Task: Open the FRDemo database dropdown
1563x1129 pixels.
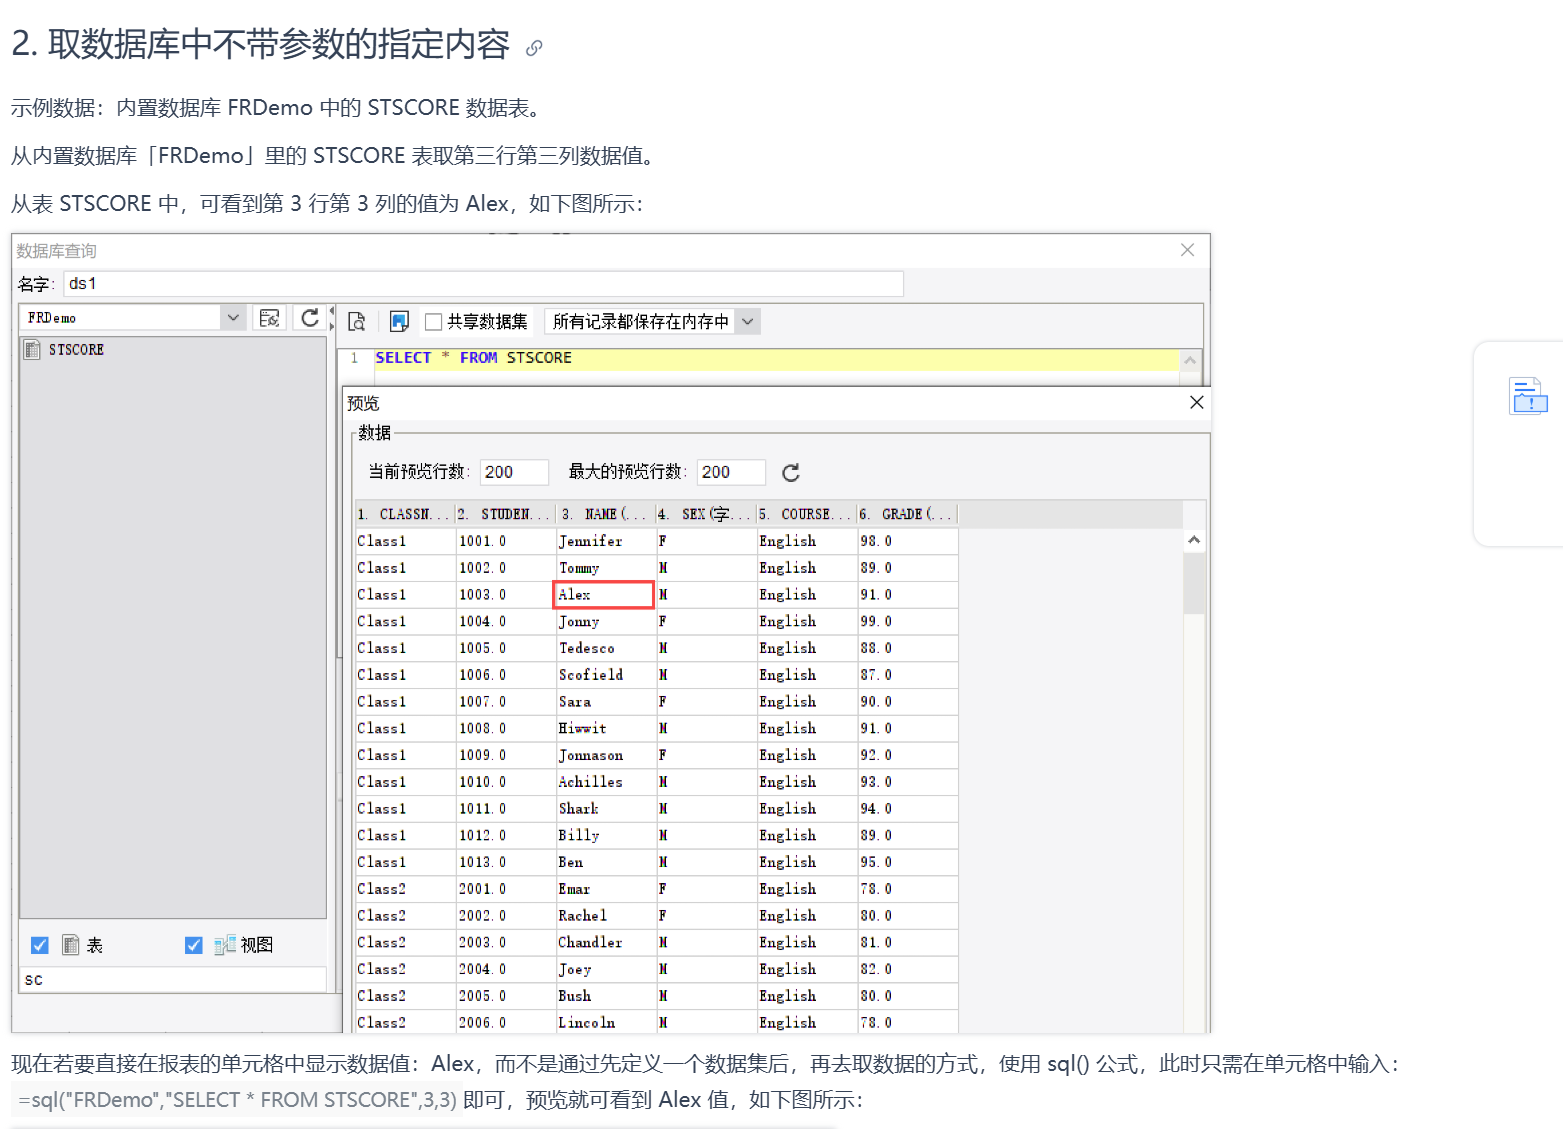Action: (232, 318)
